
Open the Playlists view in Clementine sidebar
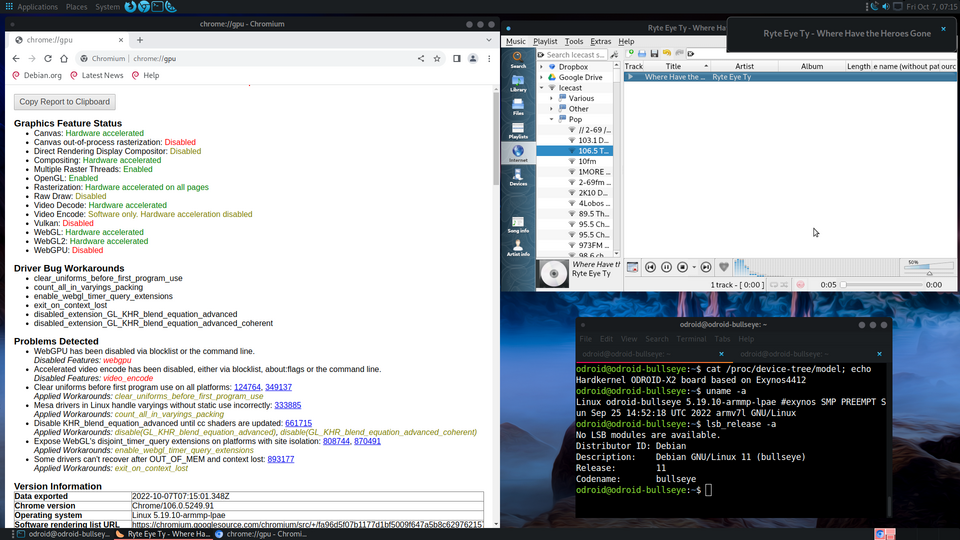coord(518,130)
